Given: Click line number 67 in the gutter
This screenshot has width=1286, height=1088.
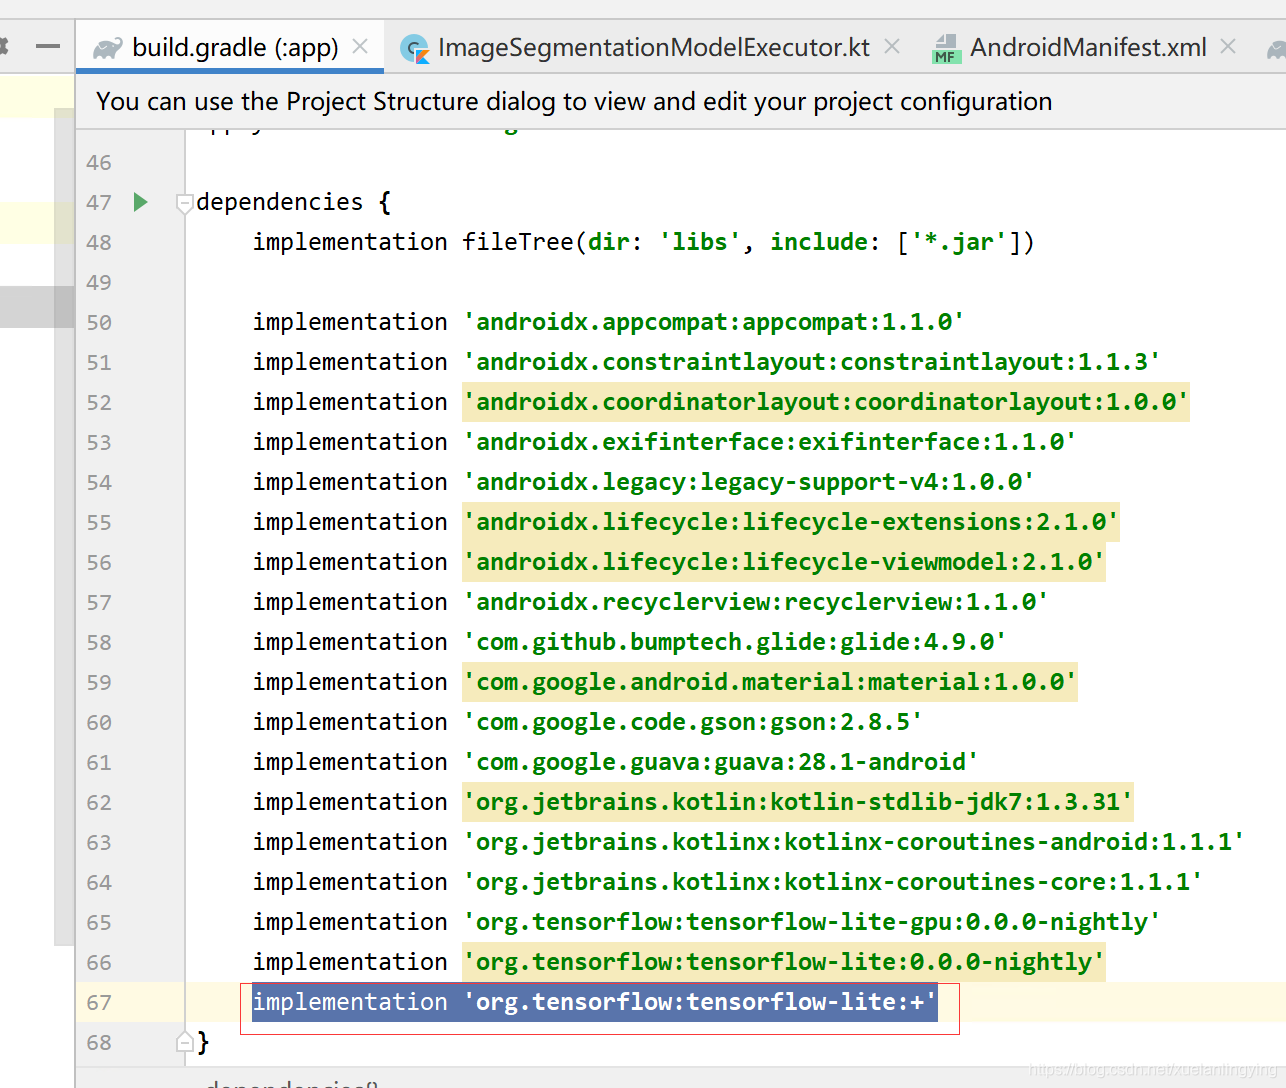Looking at the screenshot, I should 99,1002.
